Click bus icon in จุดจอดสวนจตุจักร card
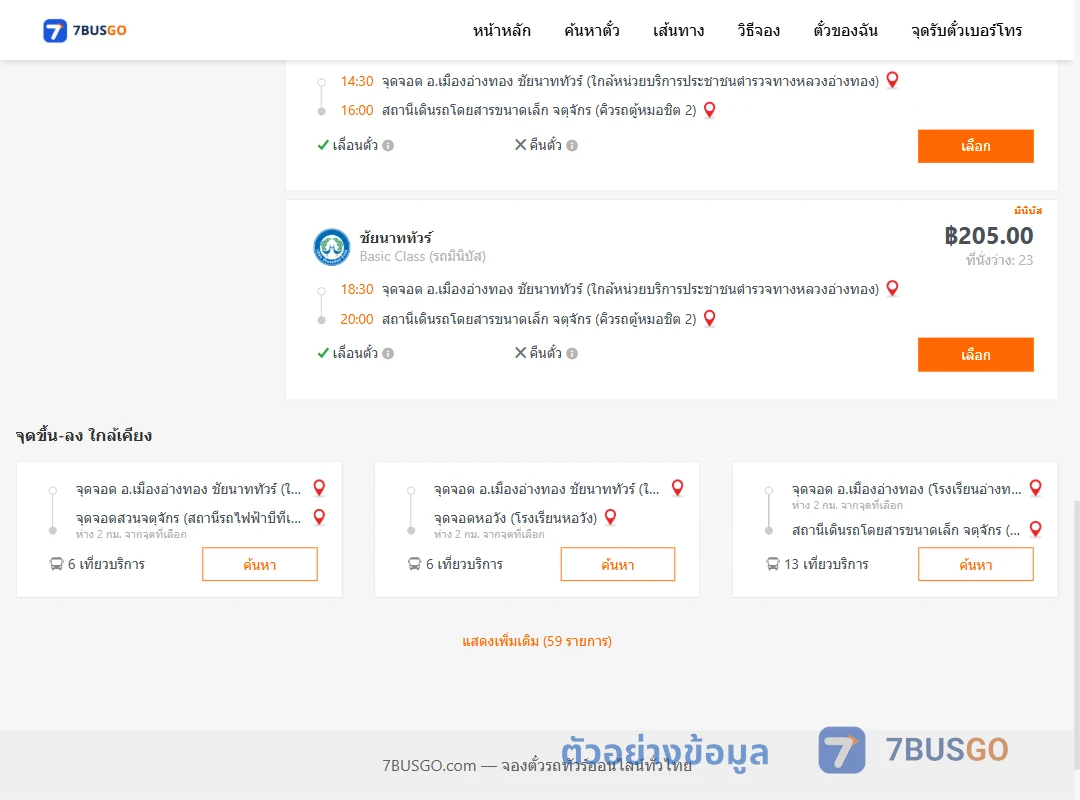 point(56,564)
